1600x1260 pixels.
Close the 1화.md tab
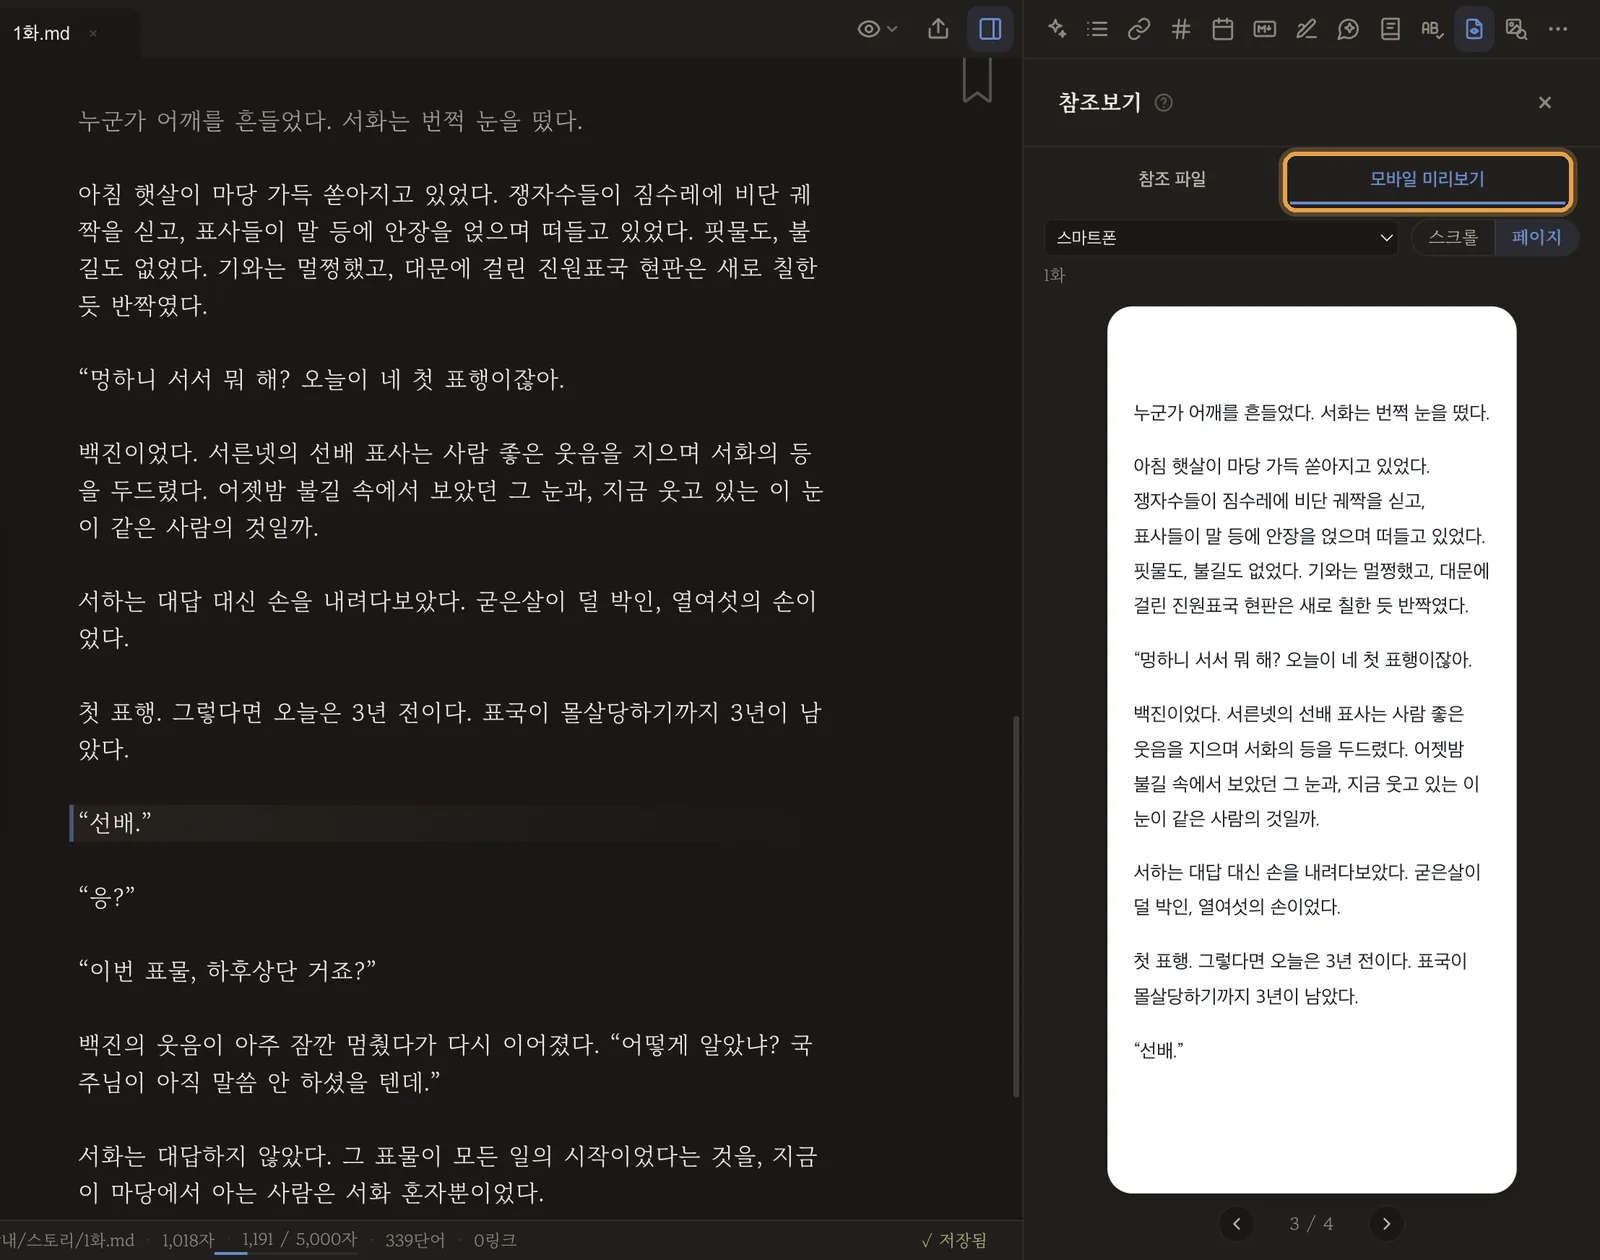click(93, 33)
